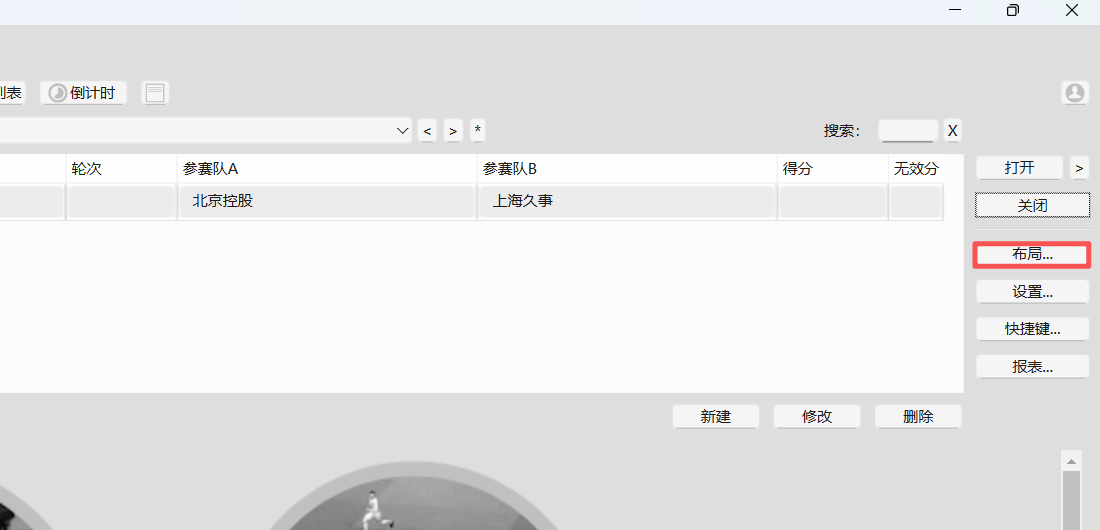Open the 布局... layout dialog
The width and height of the screenshot is (1100, 530).
[x=1032, y=255]
